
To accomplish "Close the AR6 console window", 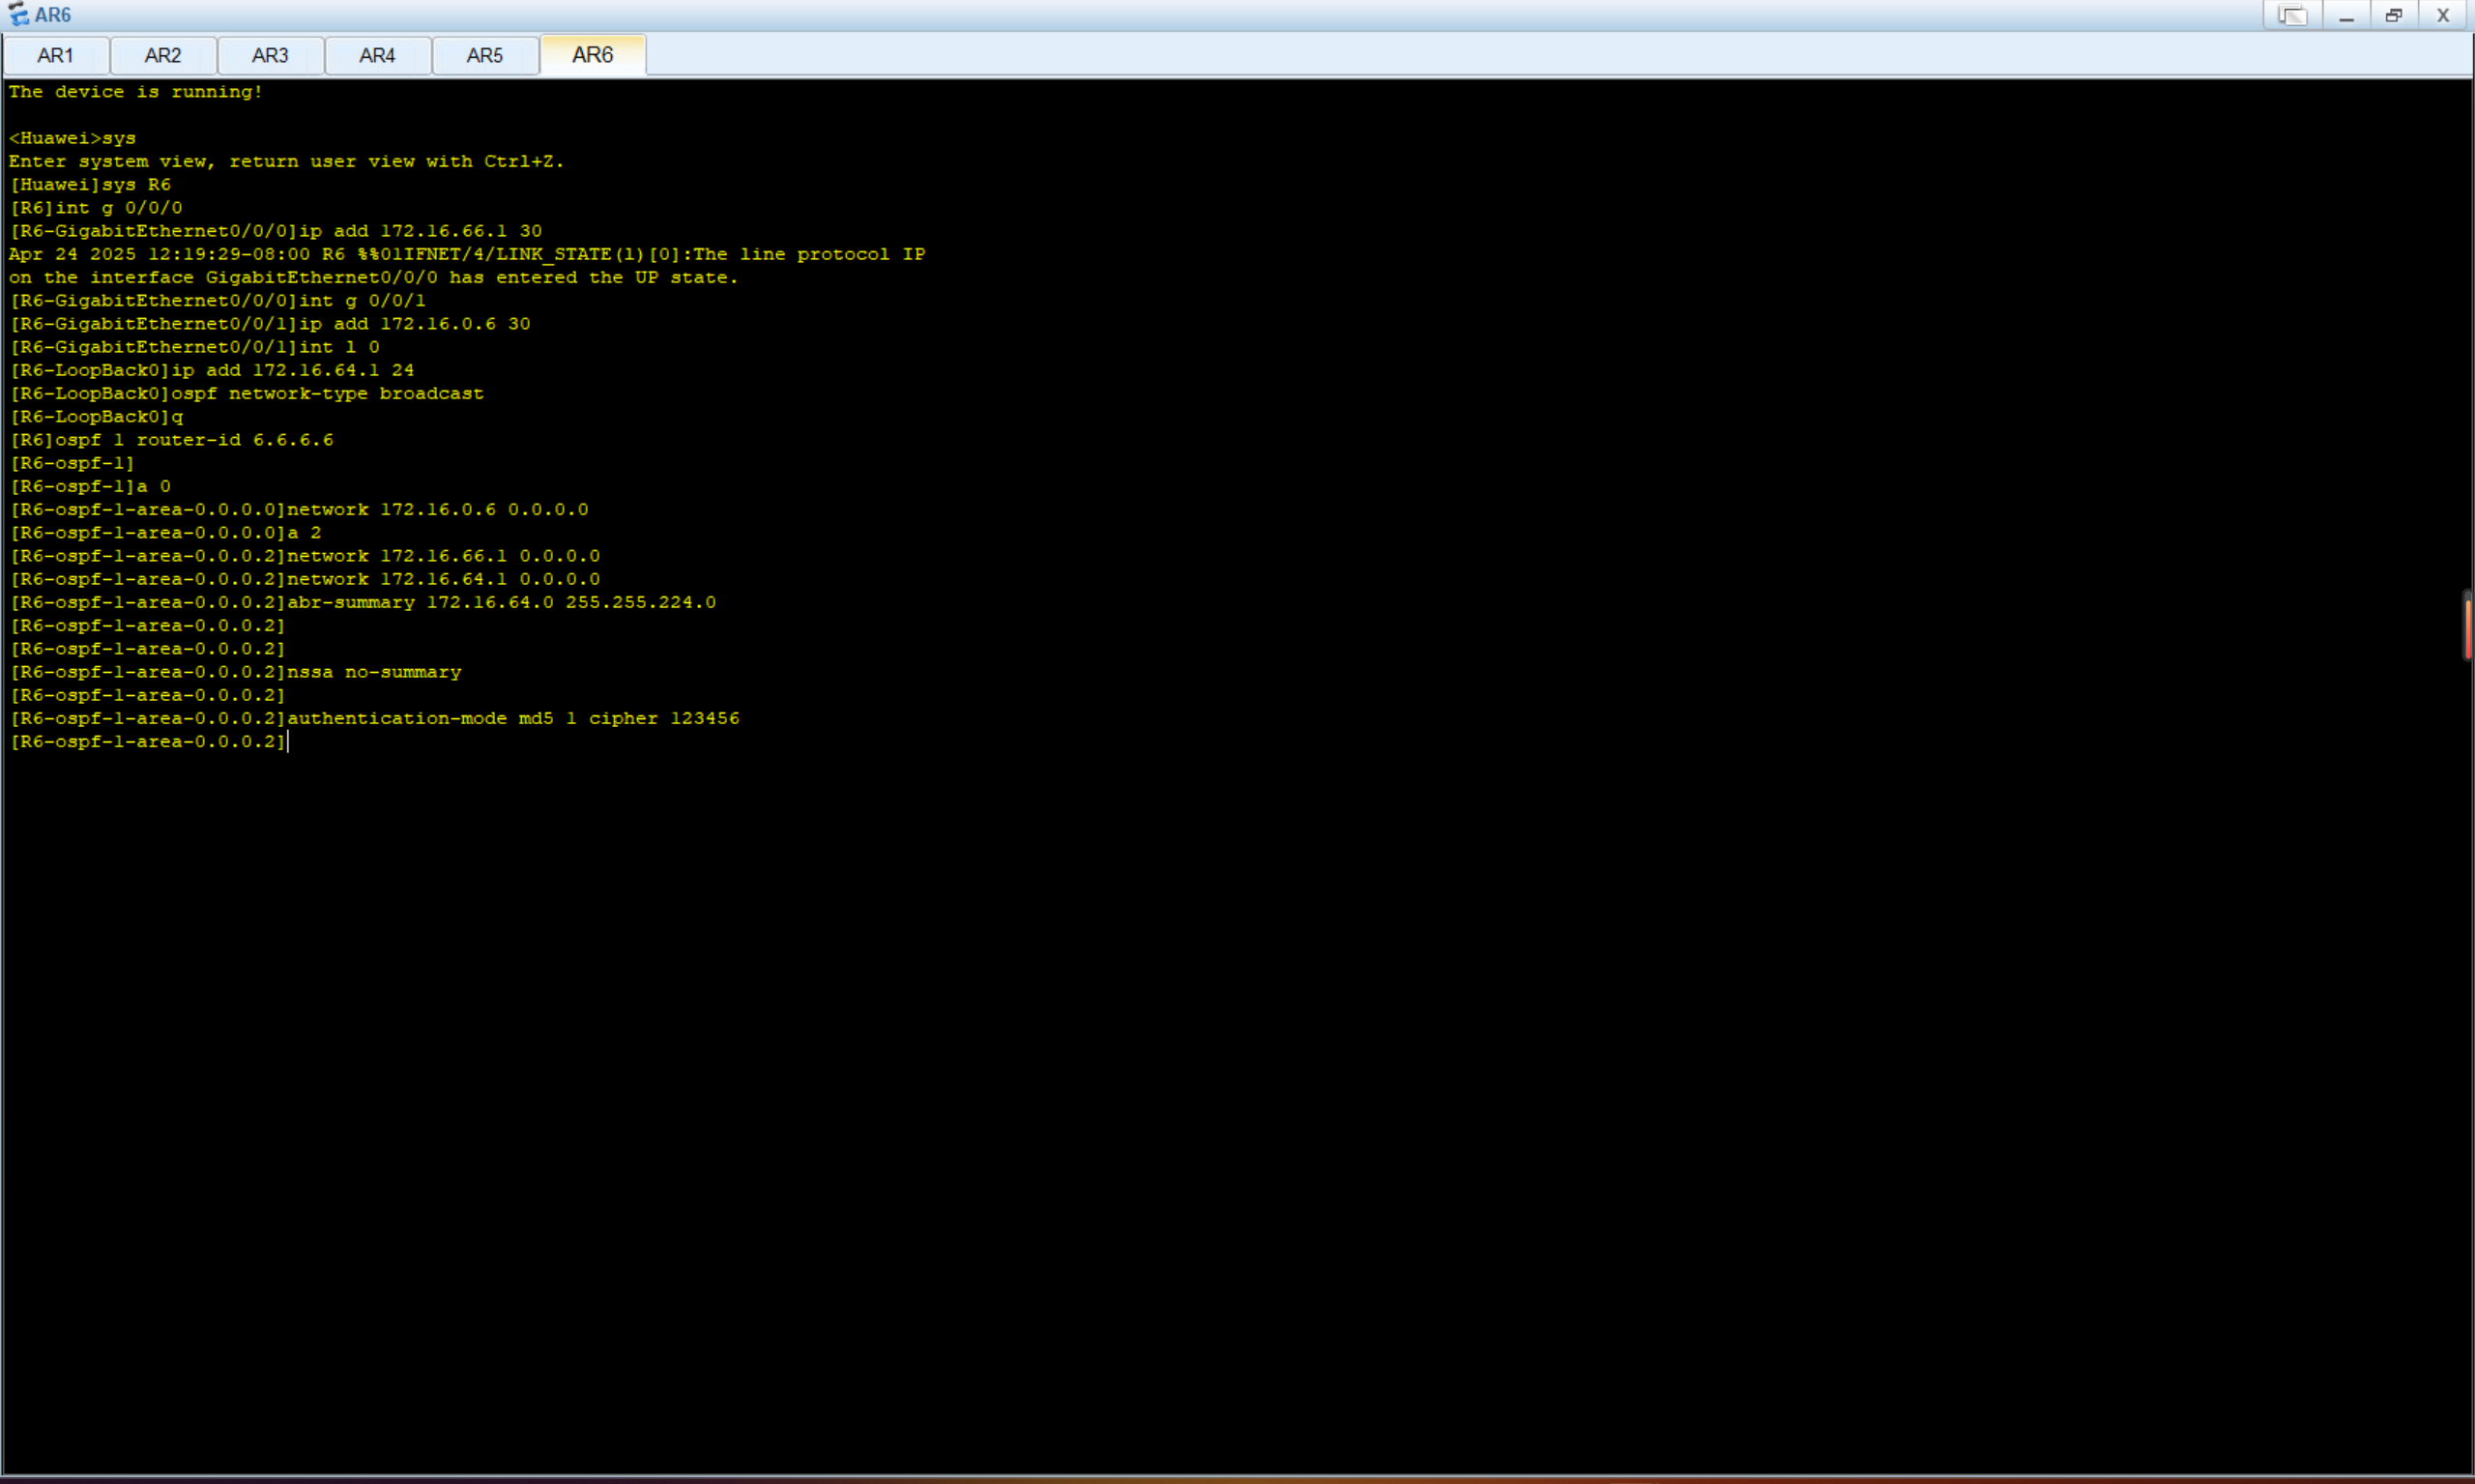I will click(x=2442, y=15).
